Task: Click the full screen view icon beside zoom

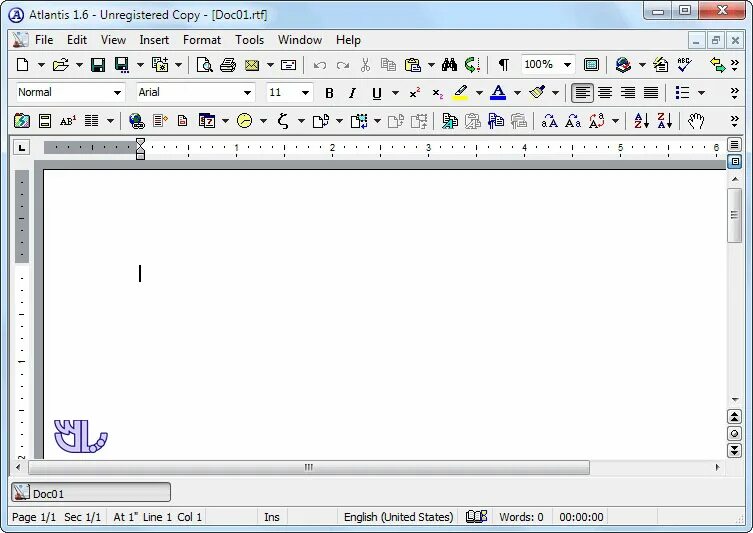Action: [x=591, y=64]
